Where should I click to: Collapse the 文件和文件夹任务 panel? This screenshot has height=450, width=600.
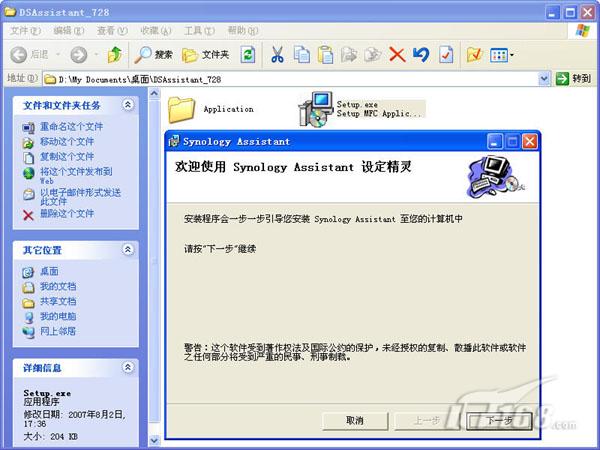pos(128,104)
